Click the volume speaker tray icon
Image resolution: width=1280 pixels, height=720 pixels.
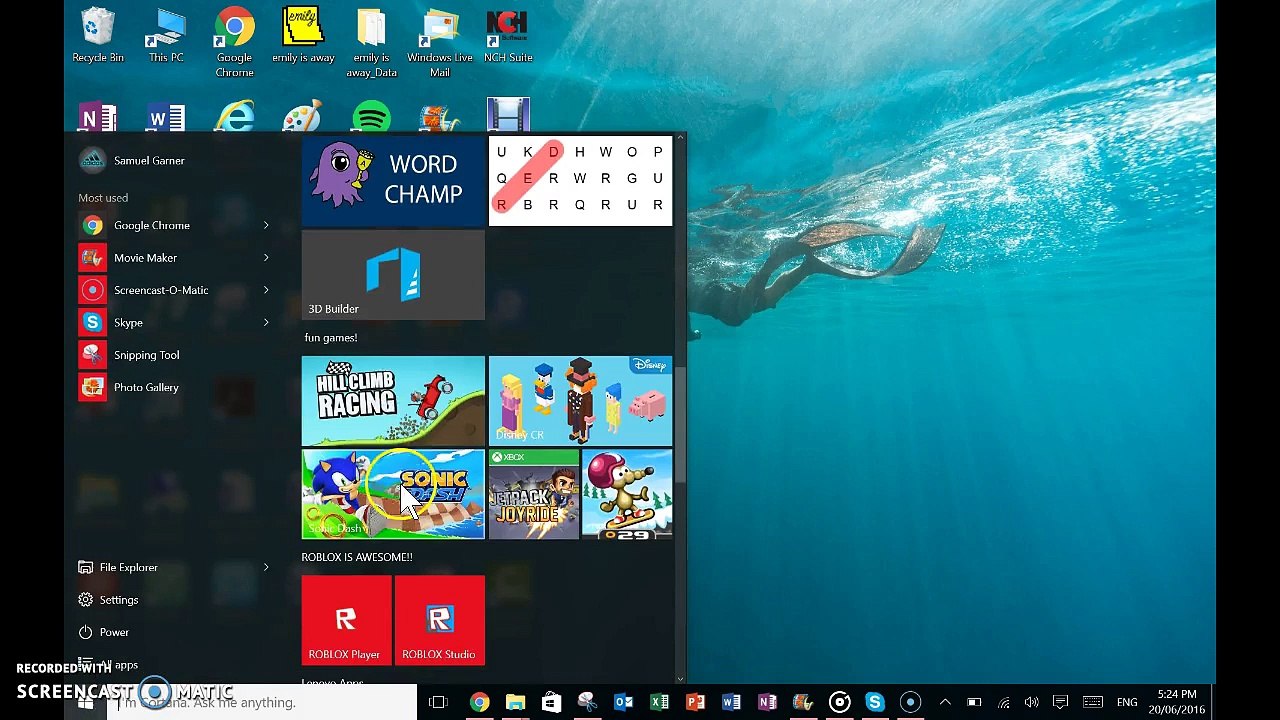tap(1032, 702)
